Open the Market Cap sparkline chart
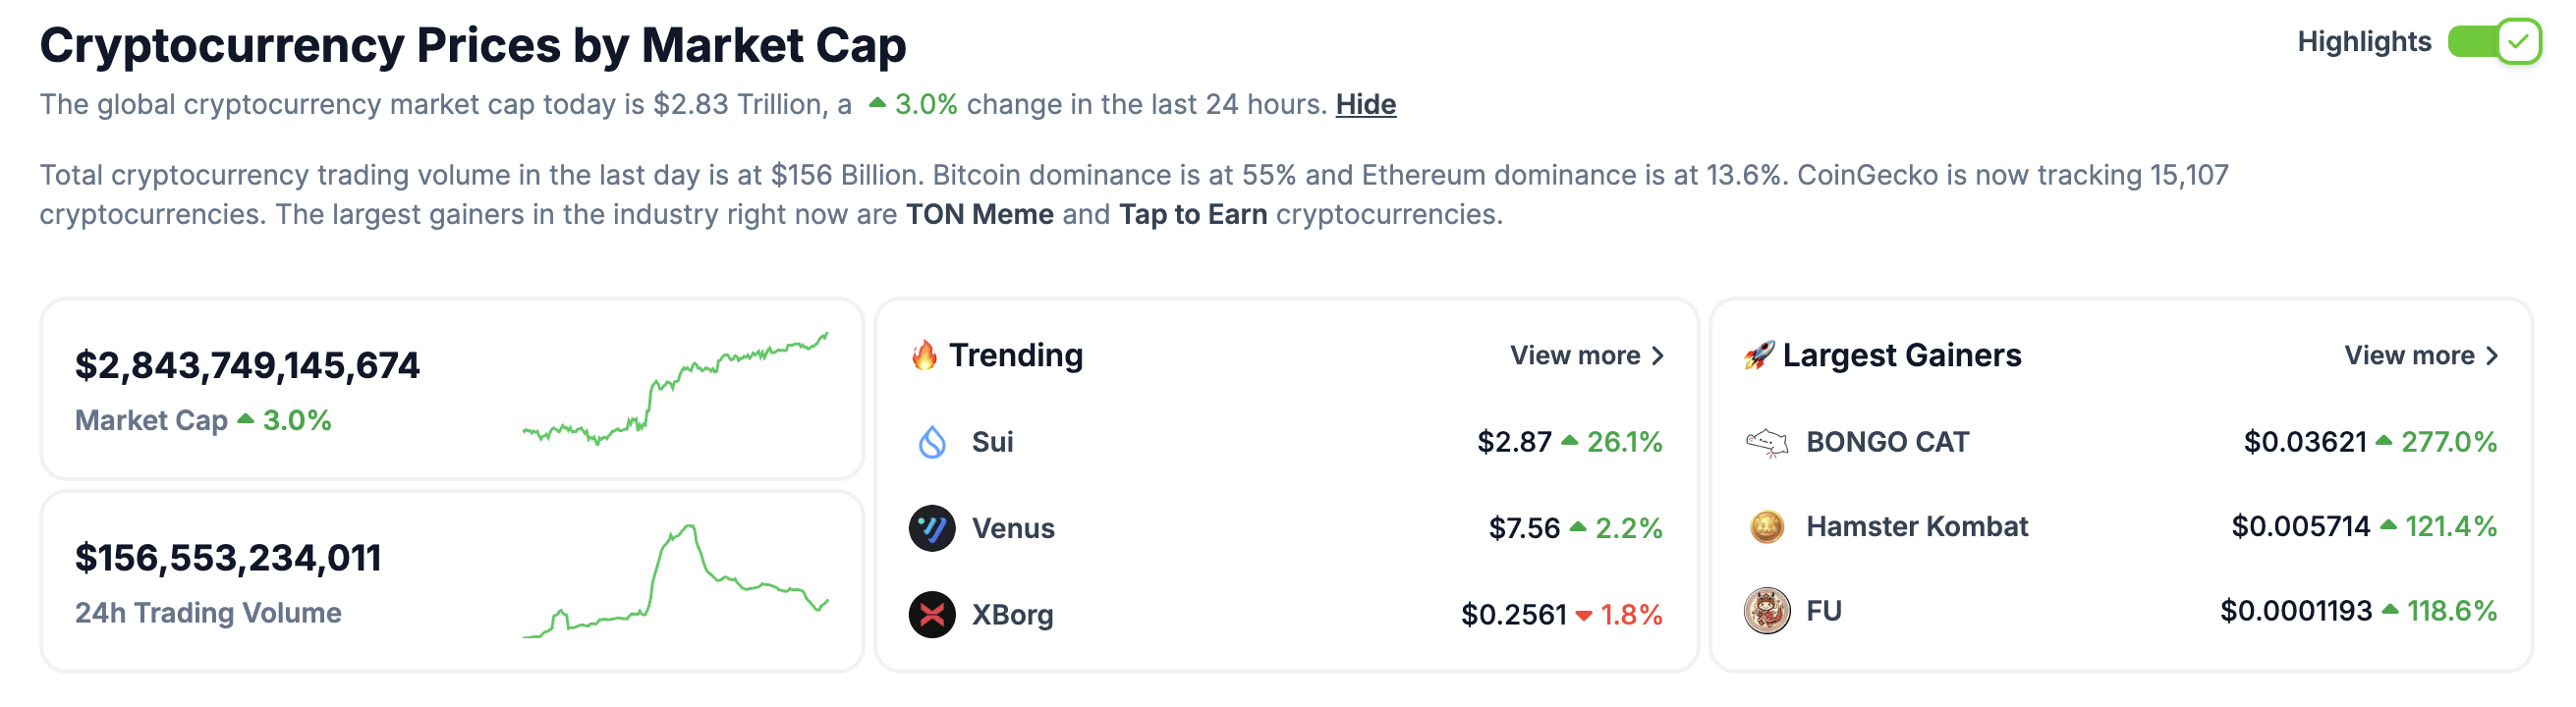 click(676, 389)
